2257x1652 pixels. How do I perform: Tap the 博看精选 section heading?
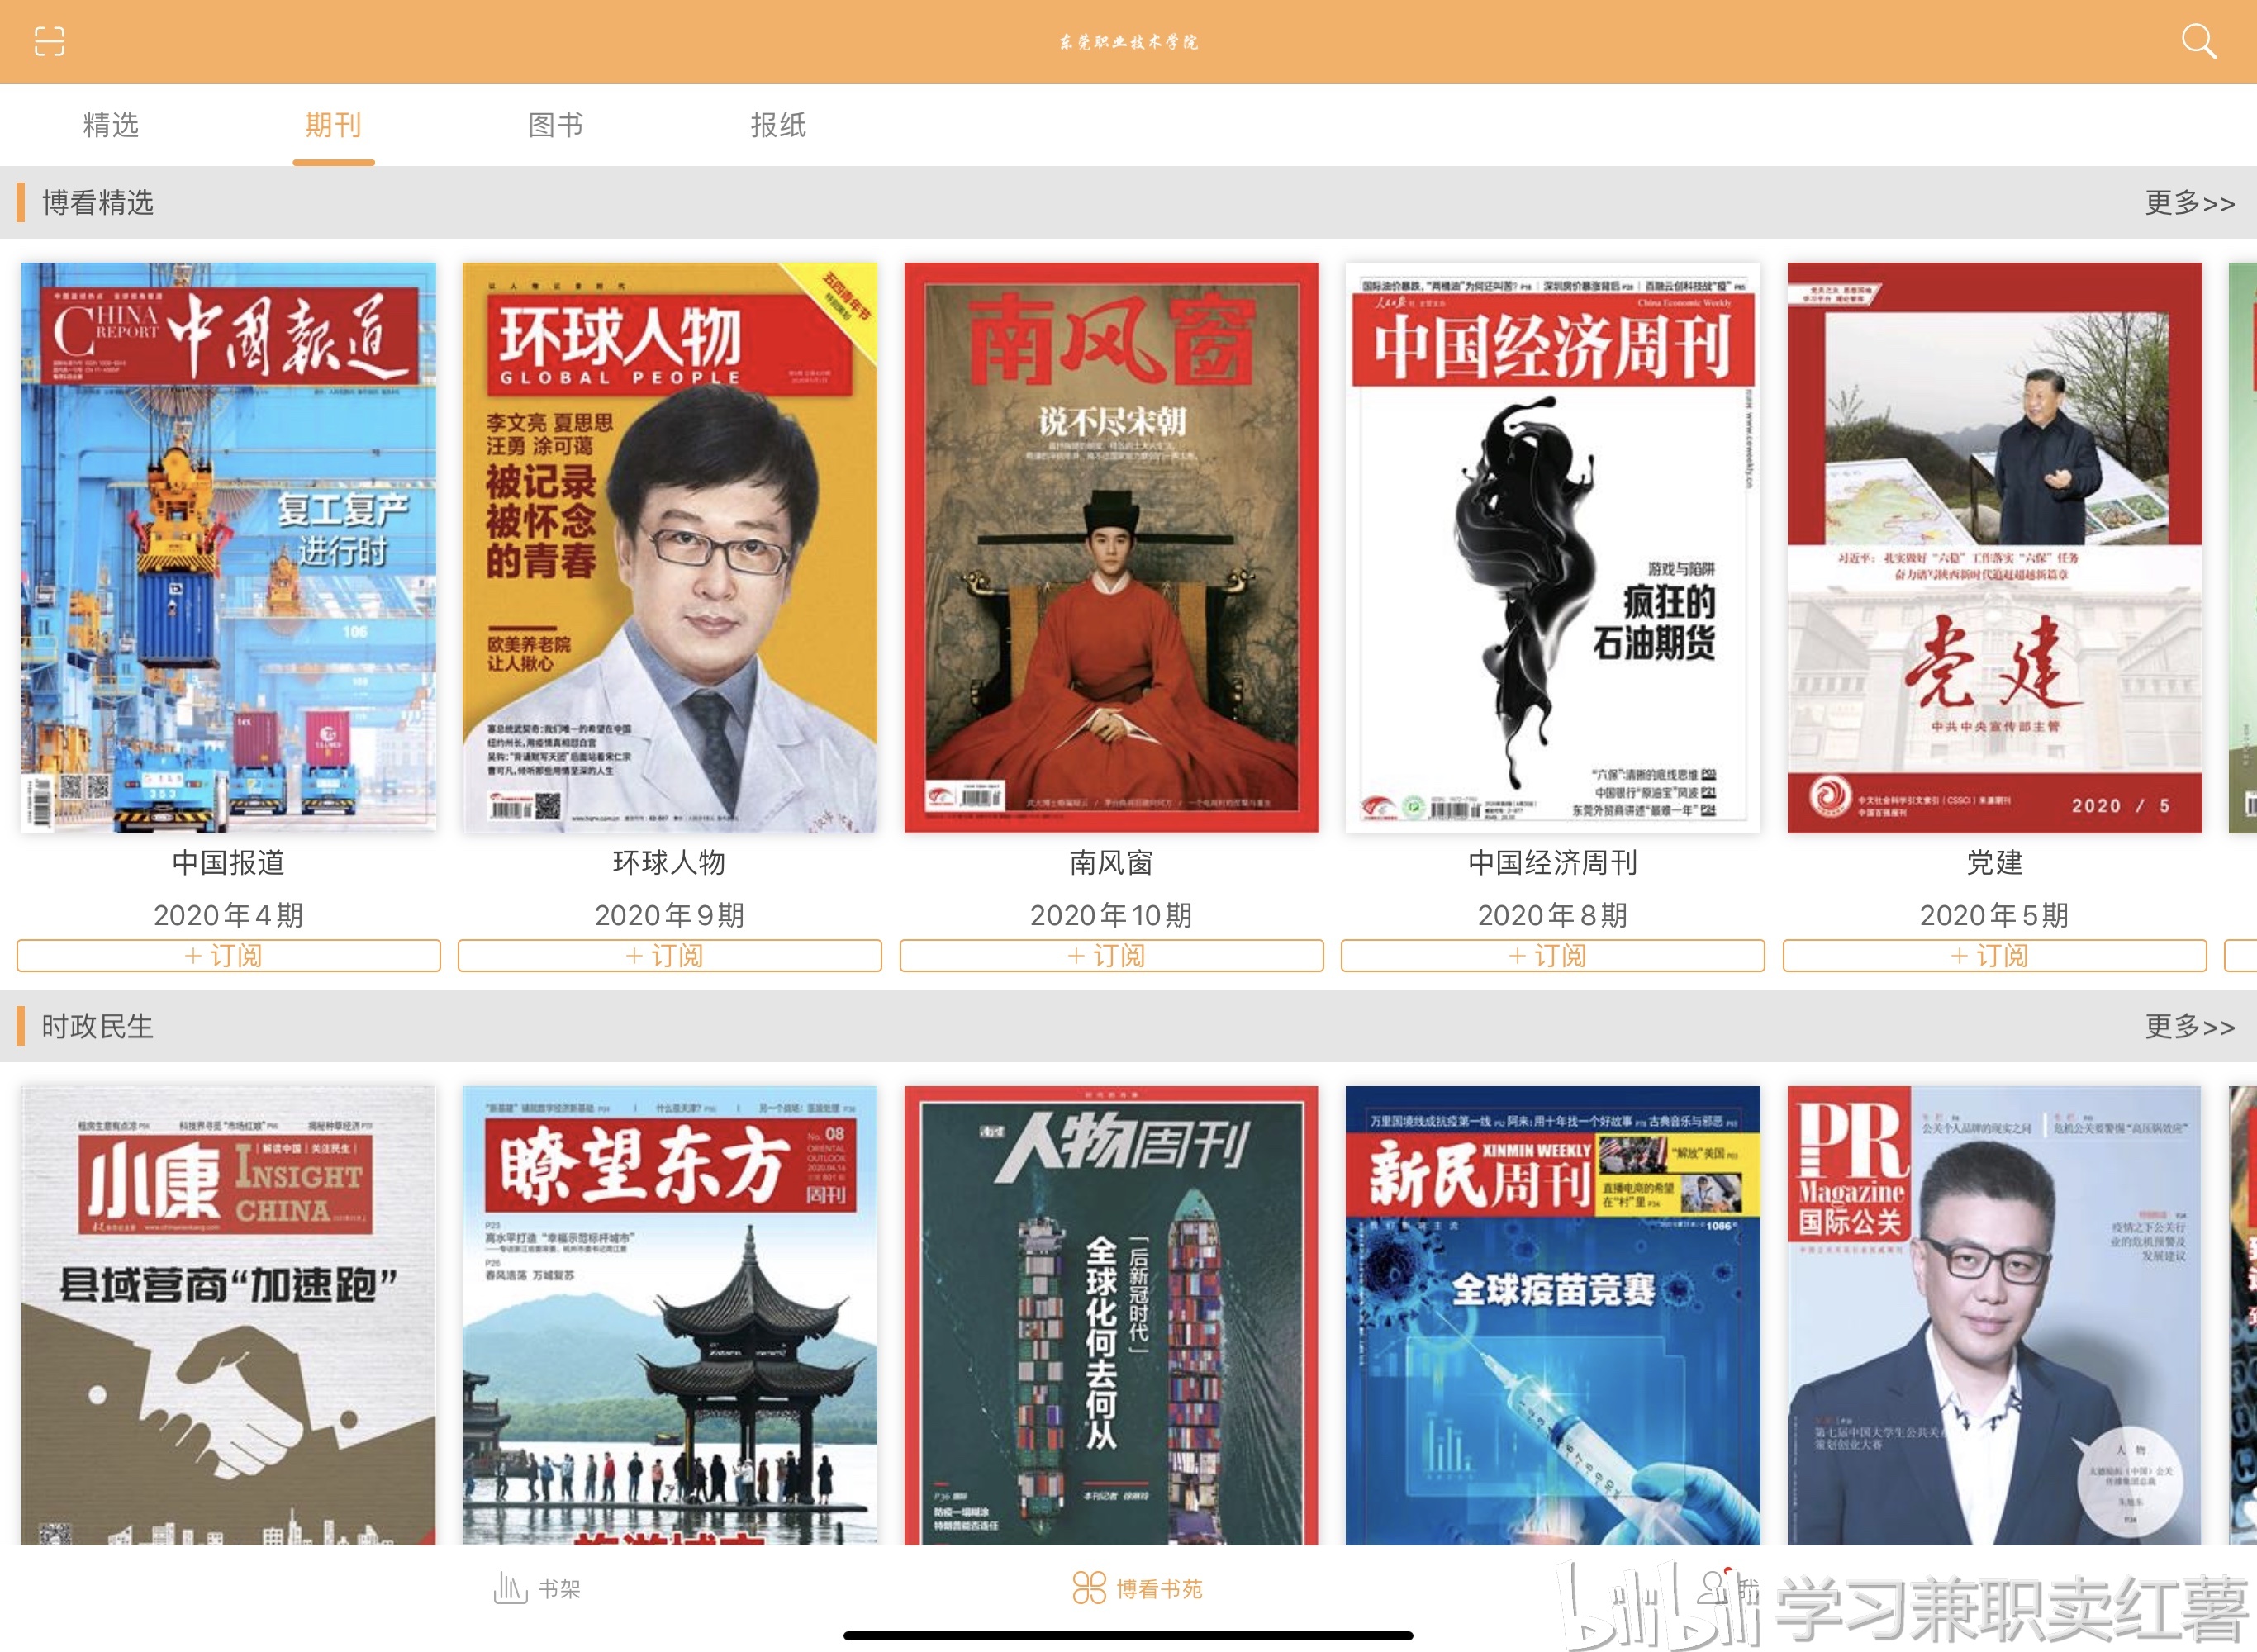pos(97,203)
